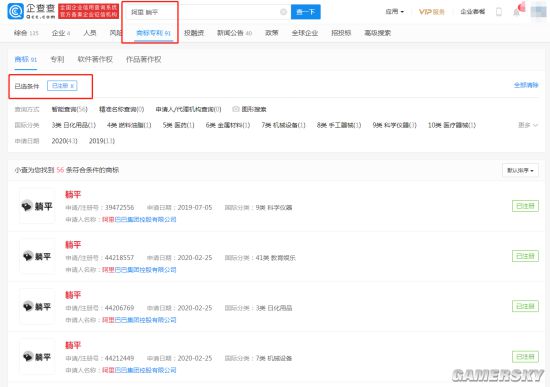Choose the 智能查询 query mode
Image resolution: width=550 pixels, height=387 pixels.
(69, 109)
